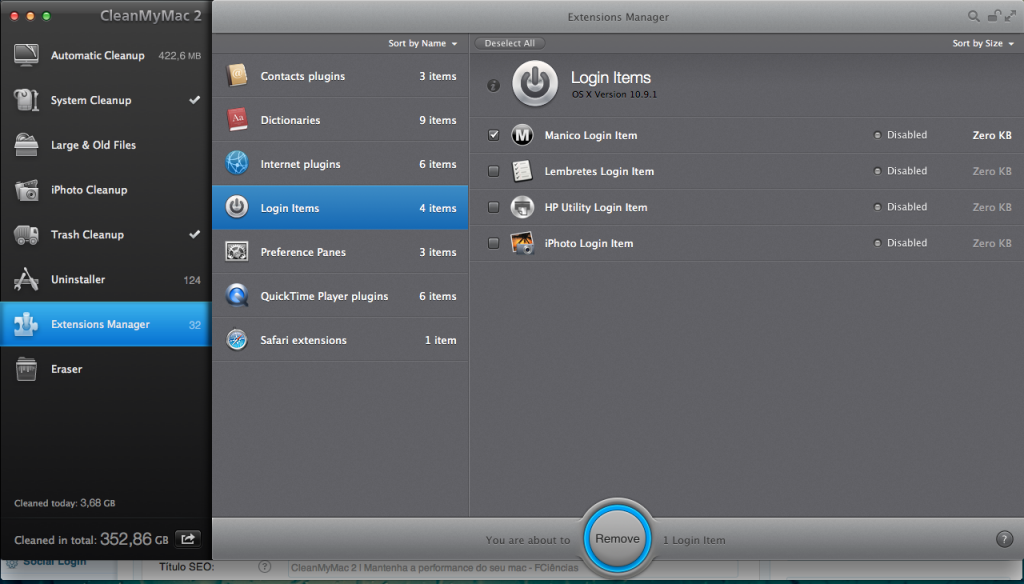Click the Extensions Manager puzzle icon

[26, 324]
